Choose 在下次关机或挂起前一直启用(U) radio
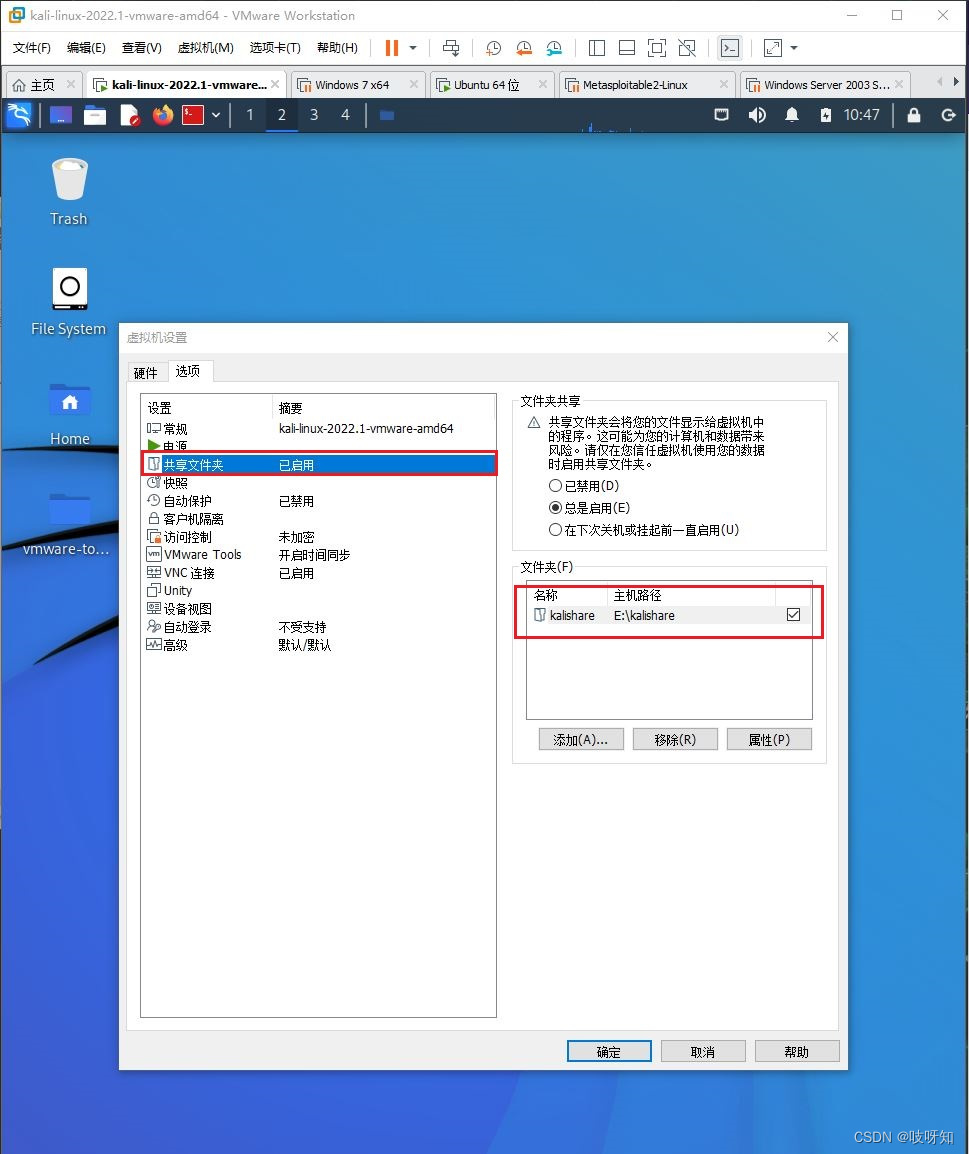 (x=556, y=530)
